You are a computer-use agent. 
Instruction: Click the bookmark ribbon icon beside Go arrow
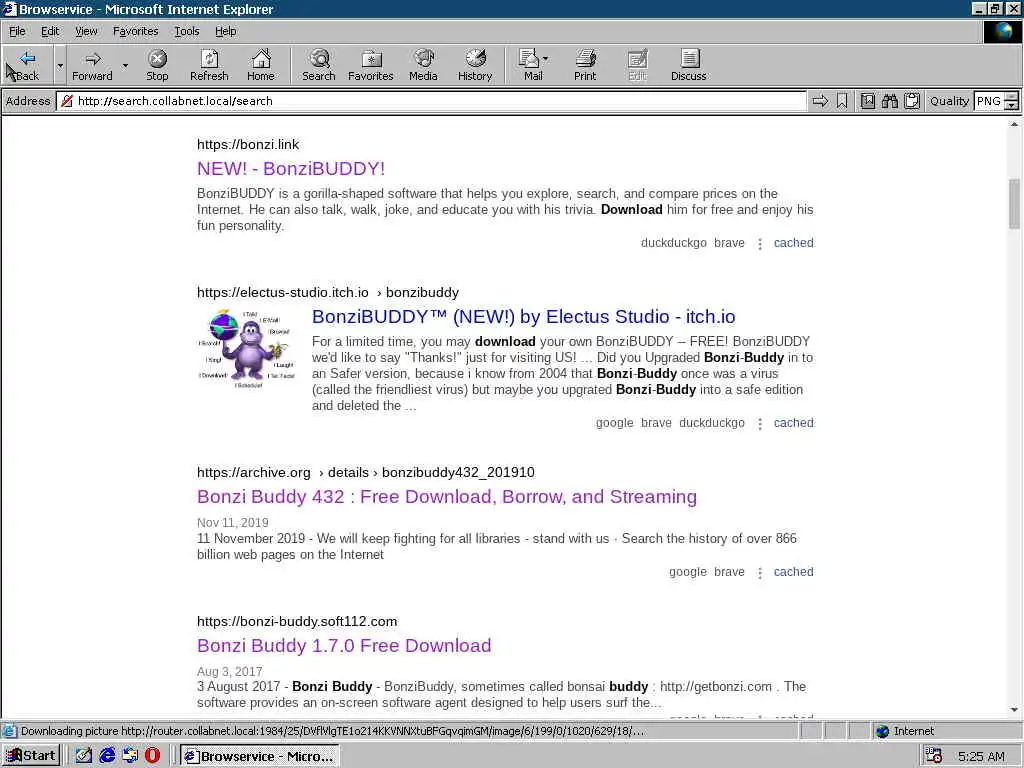coord(842,101)
